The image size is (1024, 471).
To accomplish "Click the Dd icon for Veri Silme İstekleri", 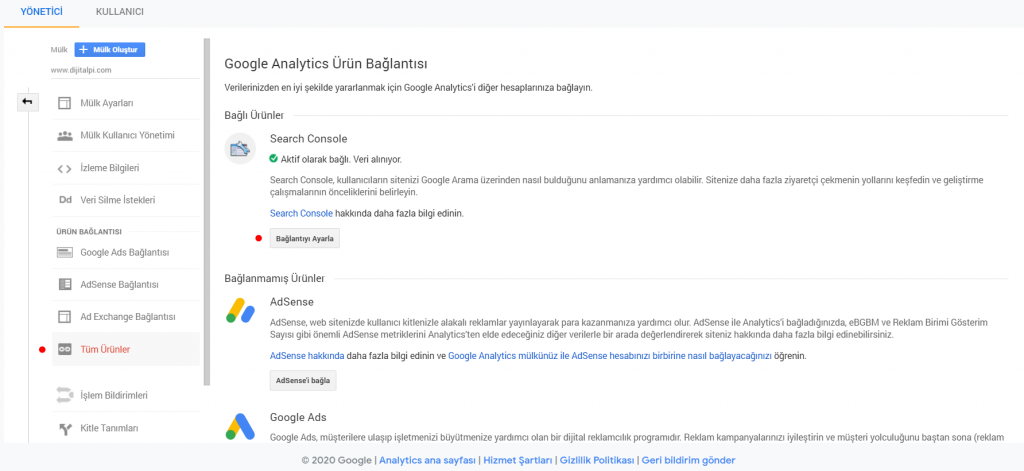I will pyautogui.click(x=64, y=200).
